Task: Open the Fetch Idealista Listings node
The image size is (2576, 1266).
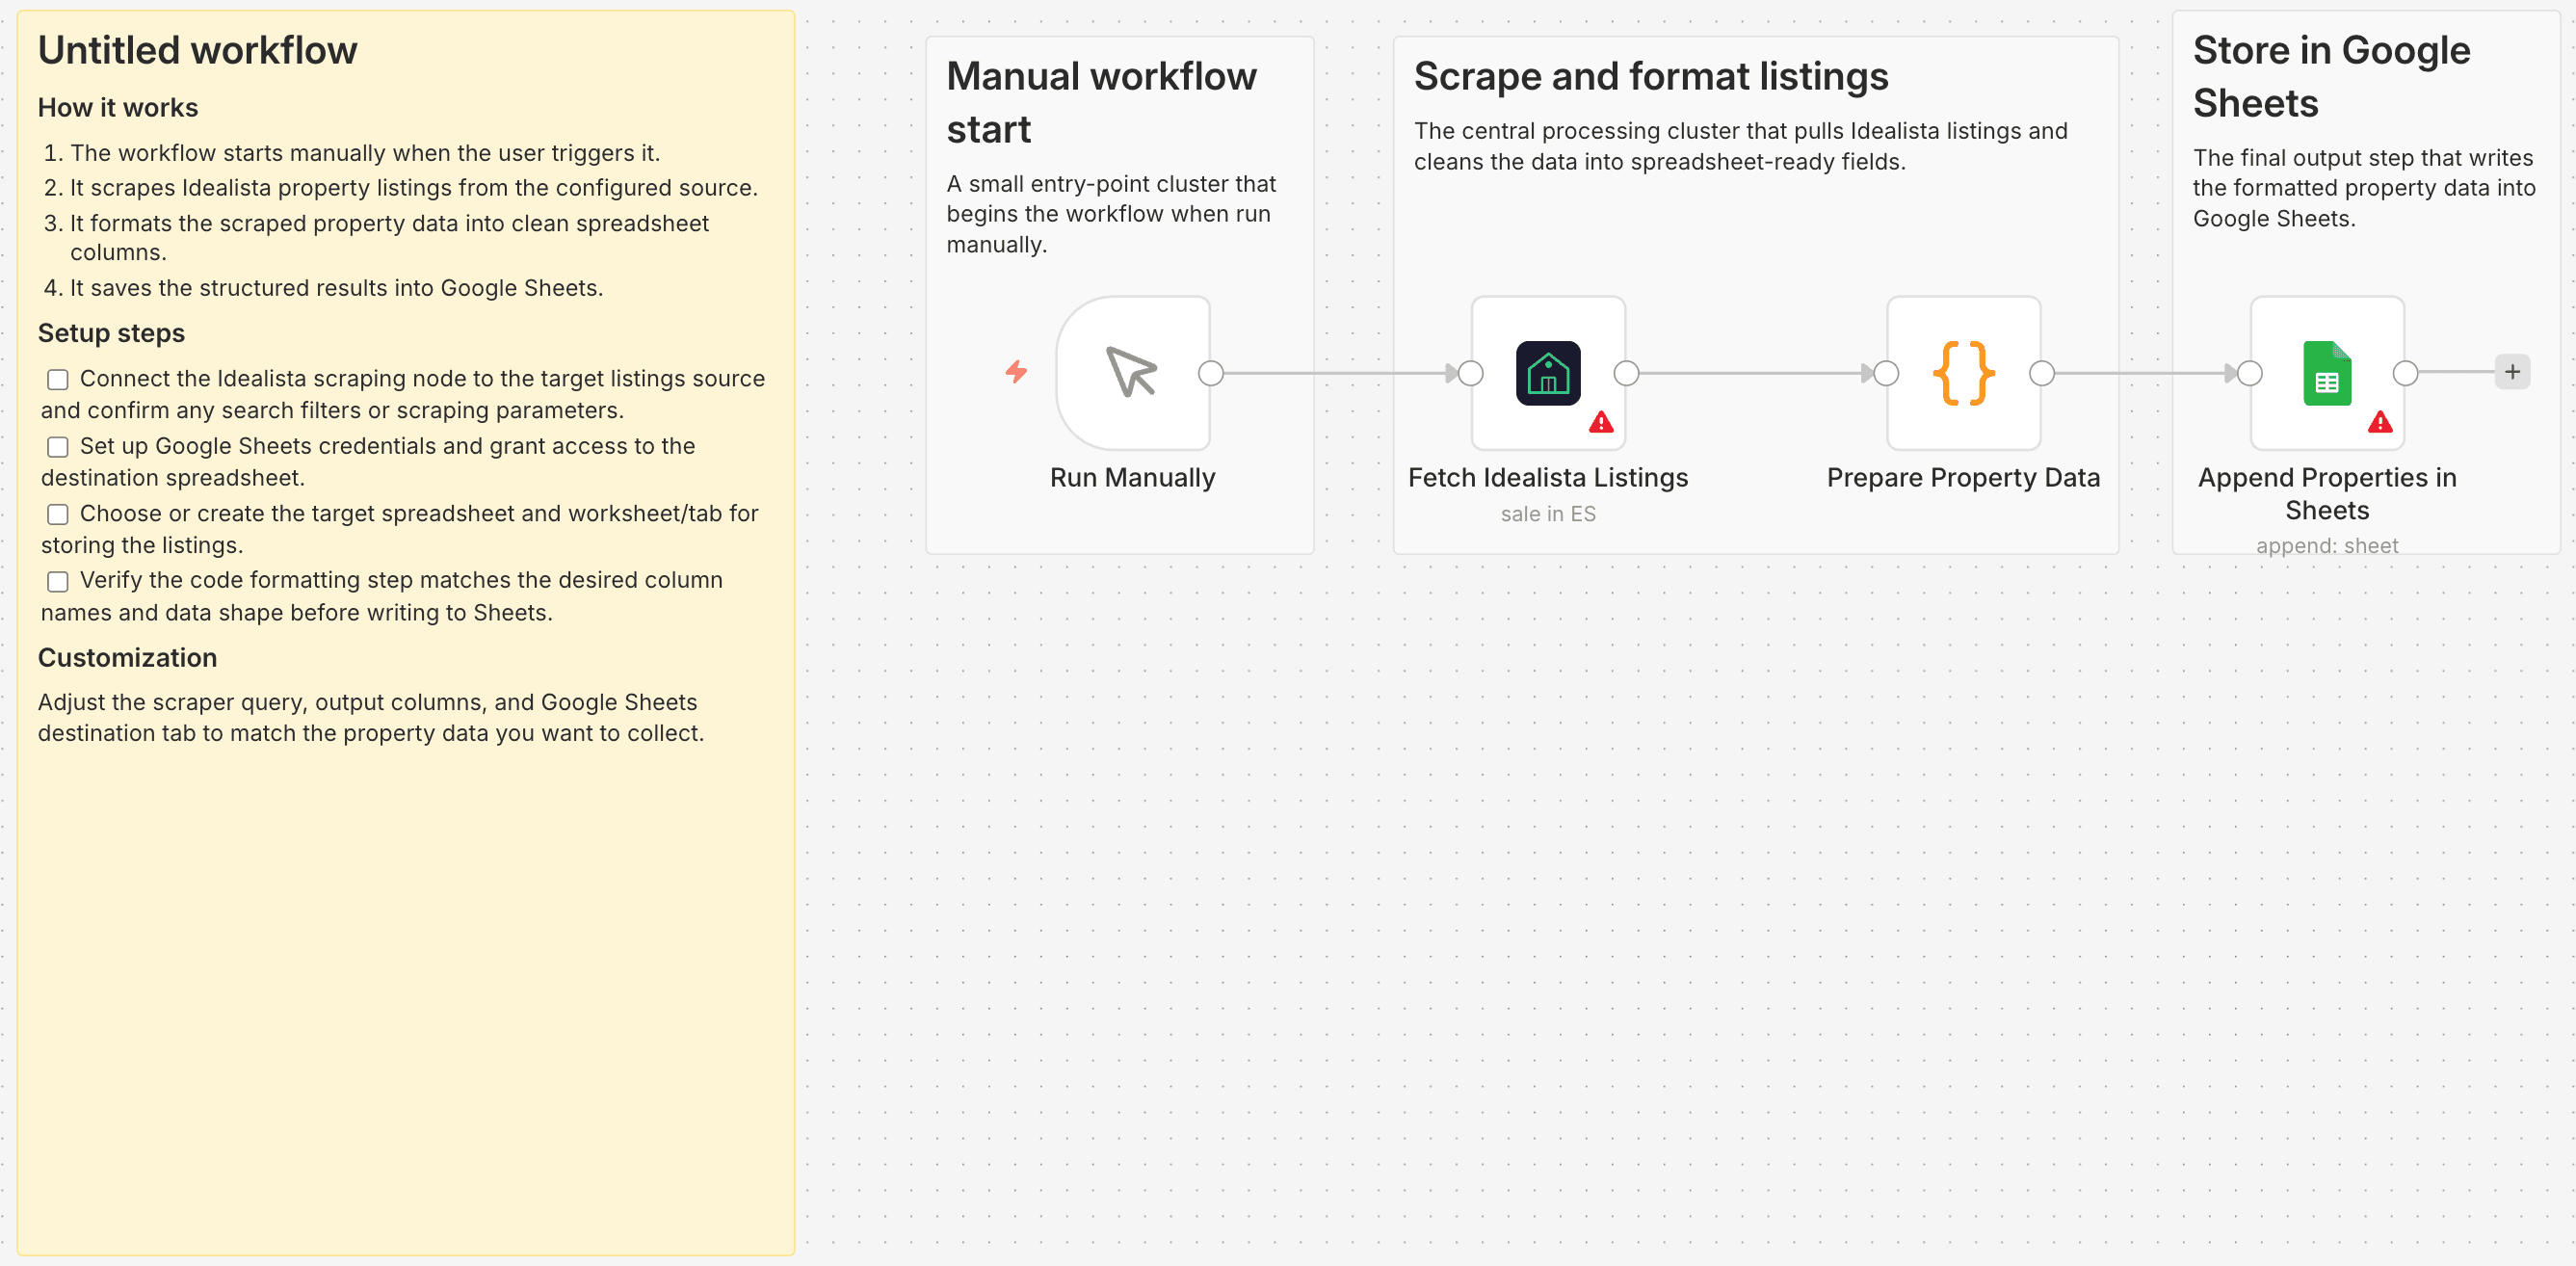Action: pyautogui.click(x=1547, y=372)
